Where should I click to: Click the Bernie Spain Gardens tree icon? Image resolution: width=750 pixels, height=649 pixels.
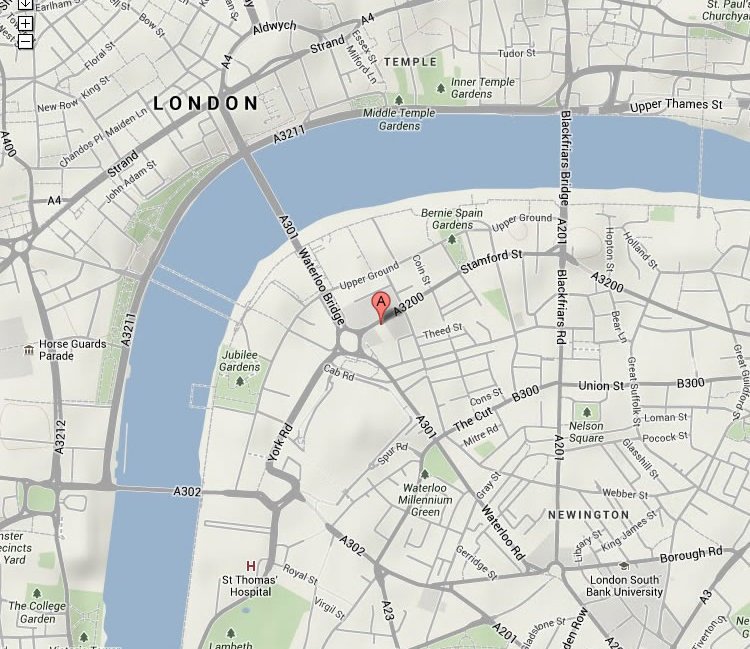click(x=452, y=239)
